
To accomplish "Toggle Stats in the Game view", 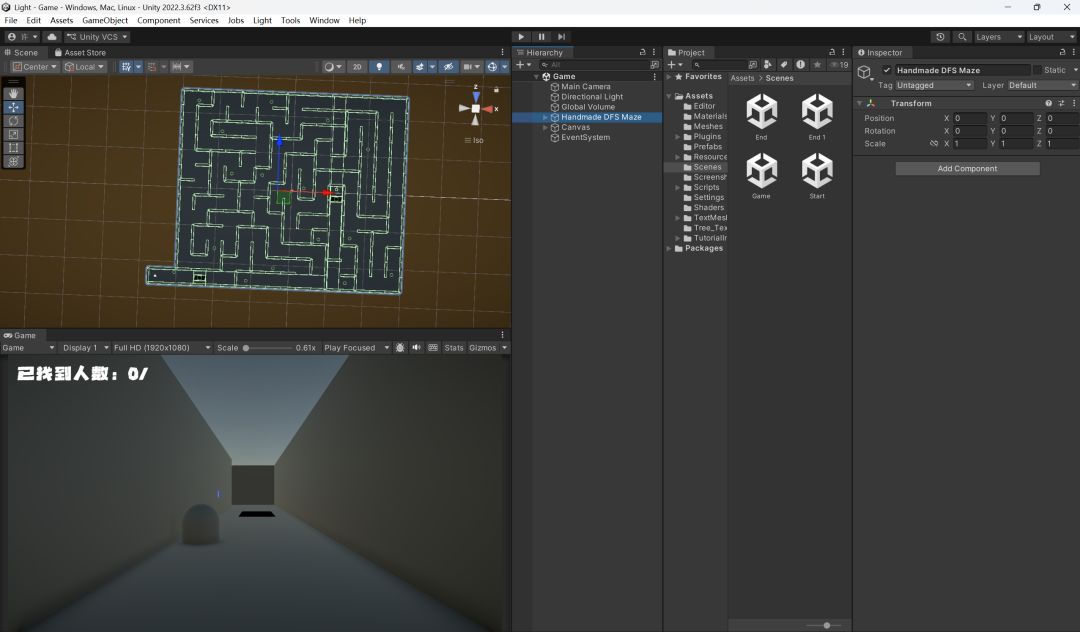I will 454,348.
